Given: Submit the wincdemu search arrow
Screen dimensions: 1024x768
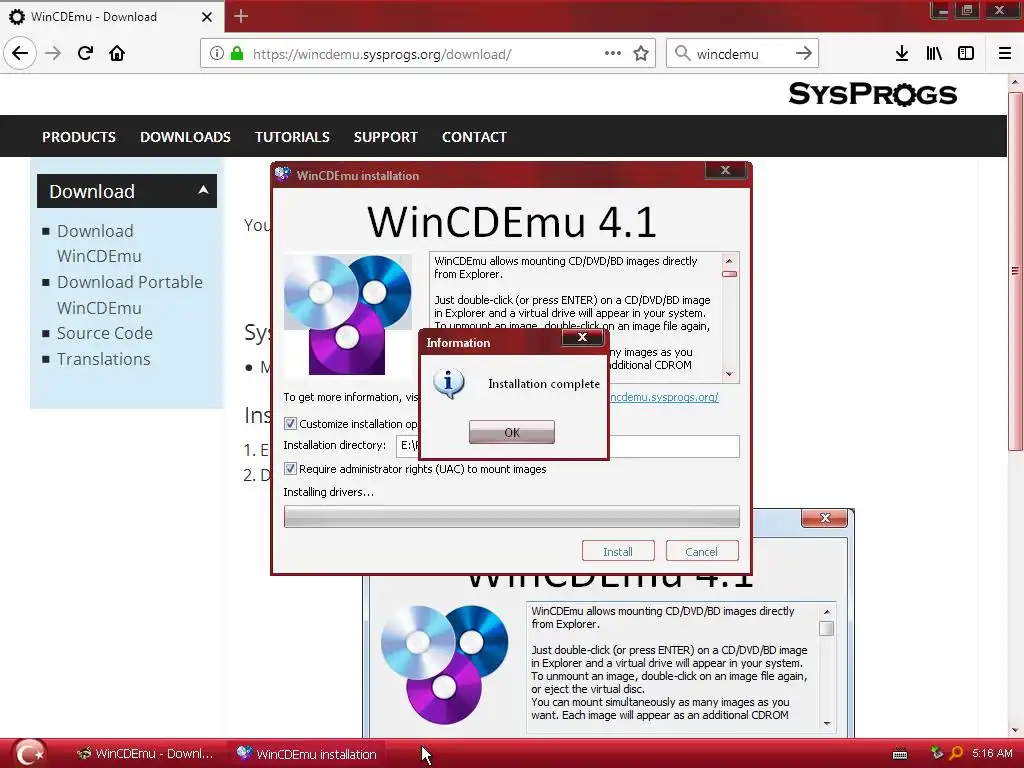Looking at the screenshot, I should tap(804, 53).
